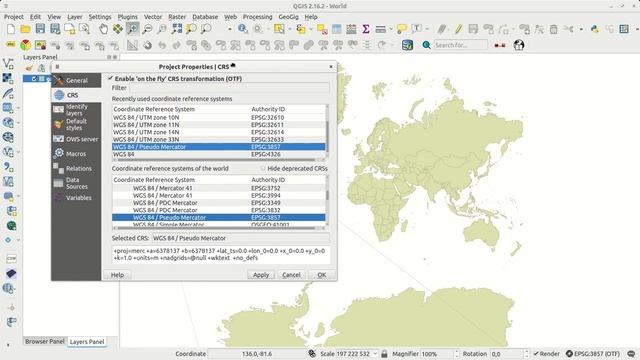Screen dimensions: 640x360
Task: Click the statistical summary sigma icon
Action: 366,29
